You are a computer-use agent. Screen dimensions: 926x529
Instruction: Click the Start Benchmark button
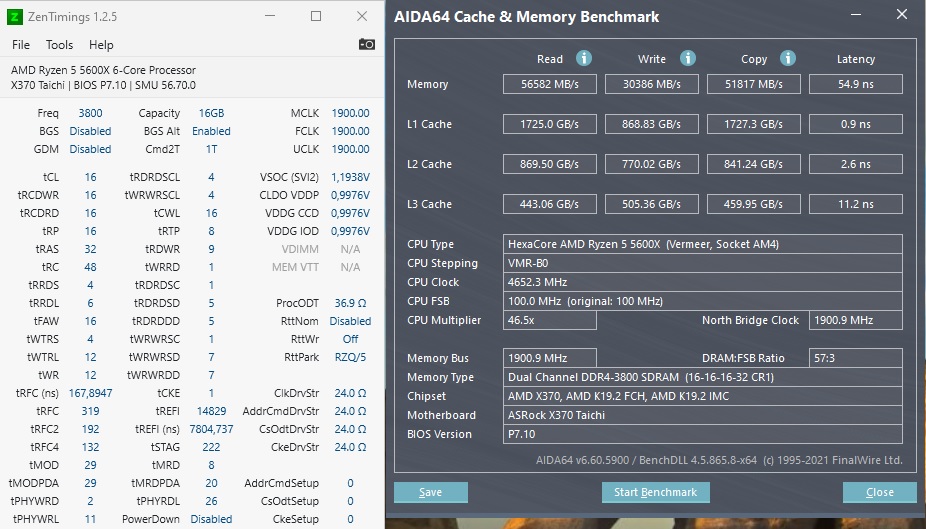click(656, 492)
